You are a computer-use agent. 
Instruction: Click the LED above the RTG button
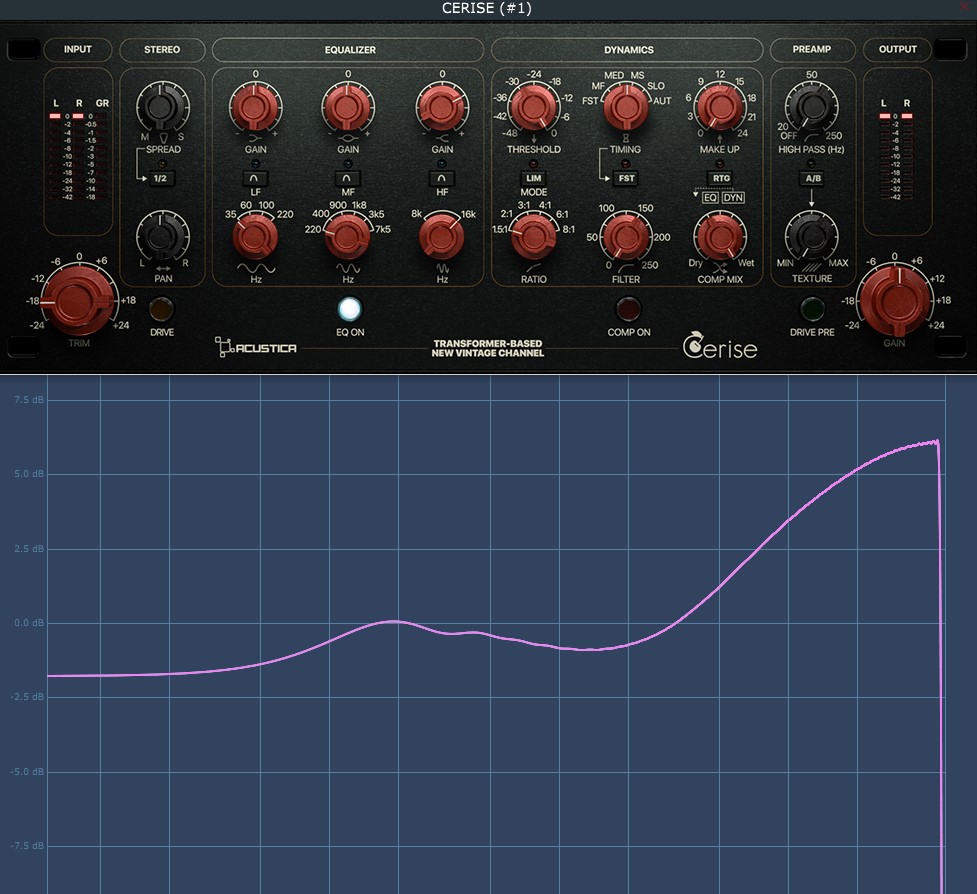[x=720, y=164]
